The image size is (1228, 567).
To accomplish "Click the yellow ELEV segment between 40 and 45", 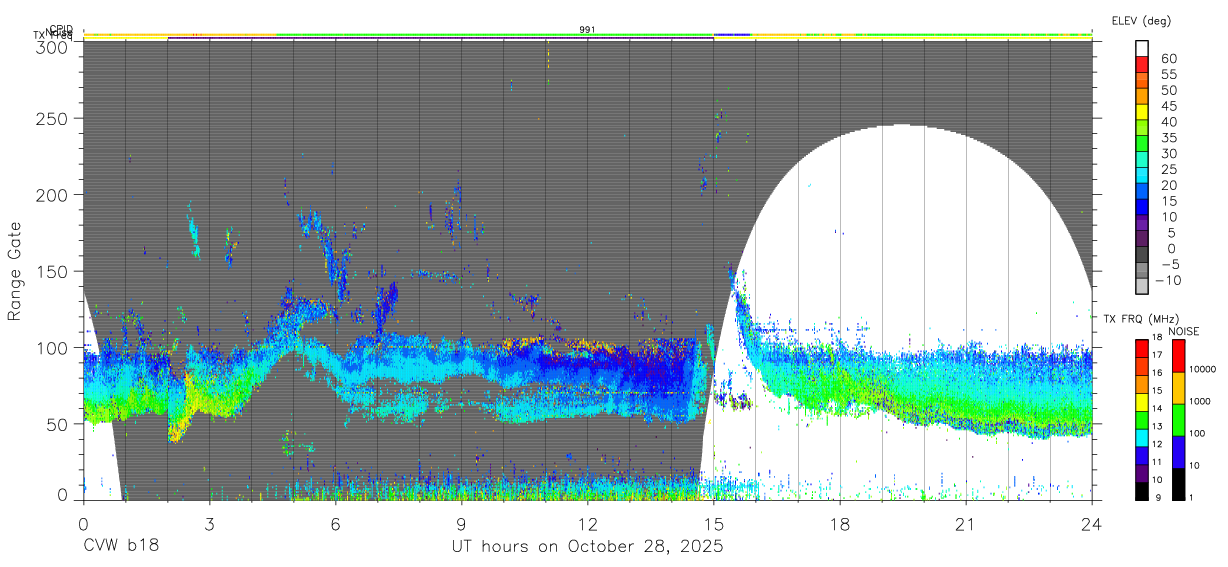I will pyautogui.click(x=1142, y=112).
